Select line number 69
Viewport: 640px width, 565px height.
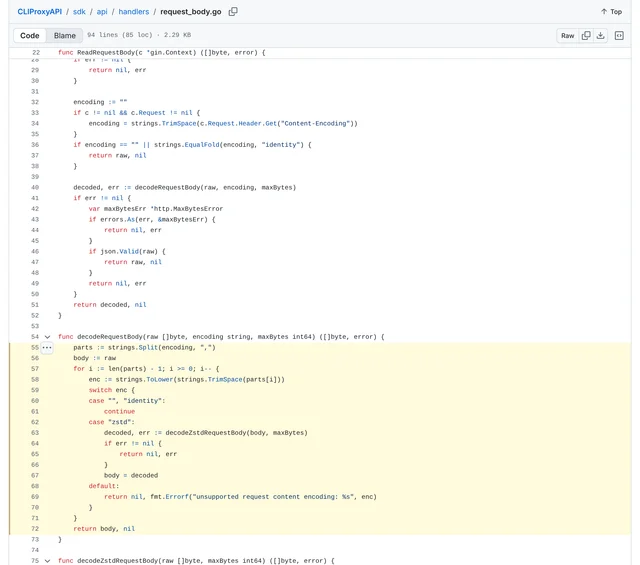pyautogui.click(x=35, y=497)
